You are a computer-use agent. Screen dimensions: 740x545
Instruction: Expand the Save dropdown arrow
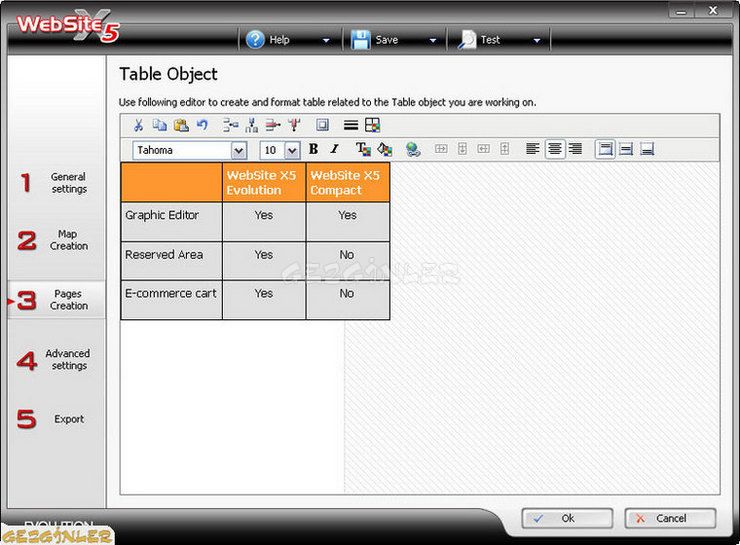433,41
